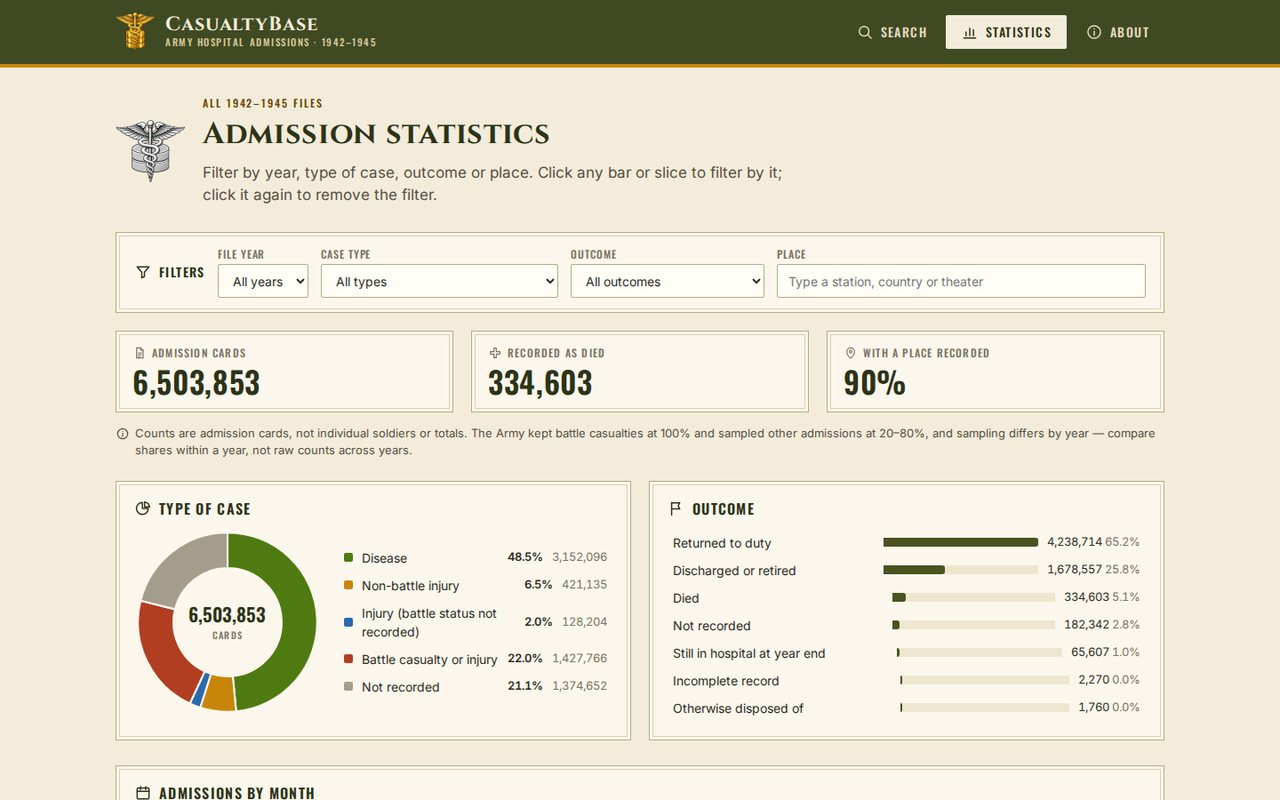The height and width of the screenshot is (800, 1280).
Task: Click the pie chart icon beside Type of Case
Action: [143, 508]
